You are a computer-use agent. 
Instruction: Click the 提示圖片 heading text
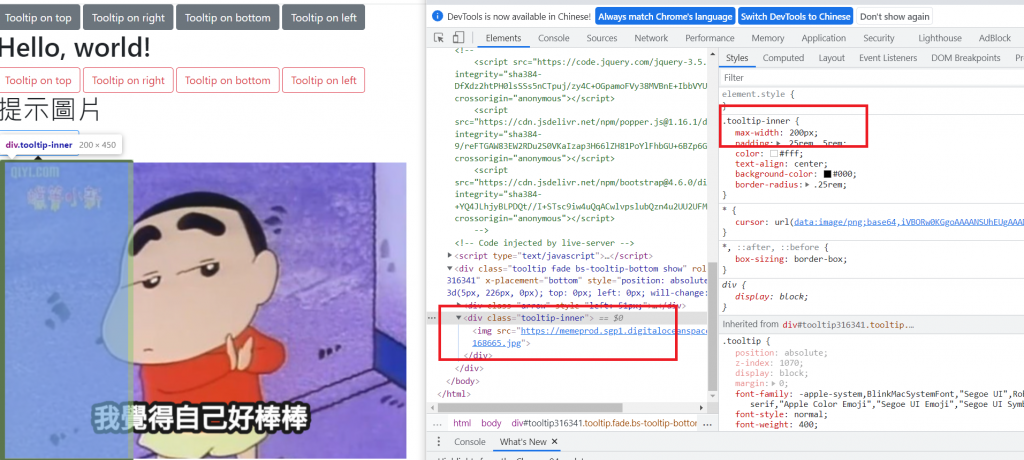point(50,109)
